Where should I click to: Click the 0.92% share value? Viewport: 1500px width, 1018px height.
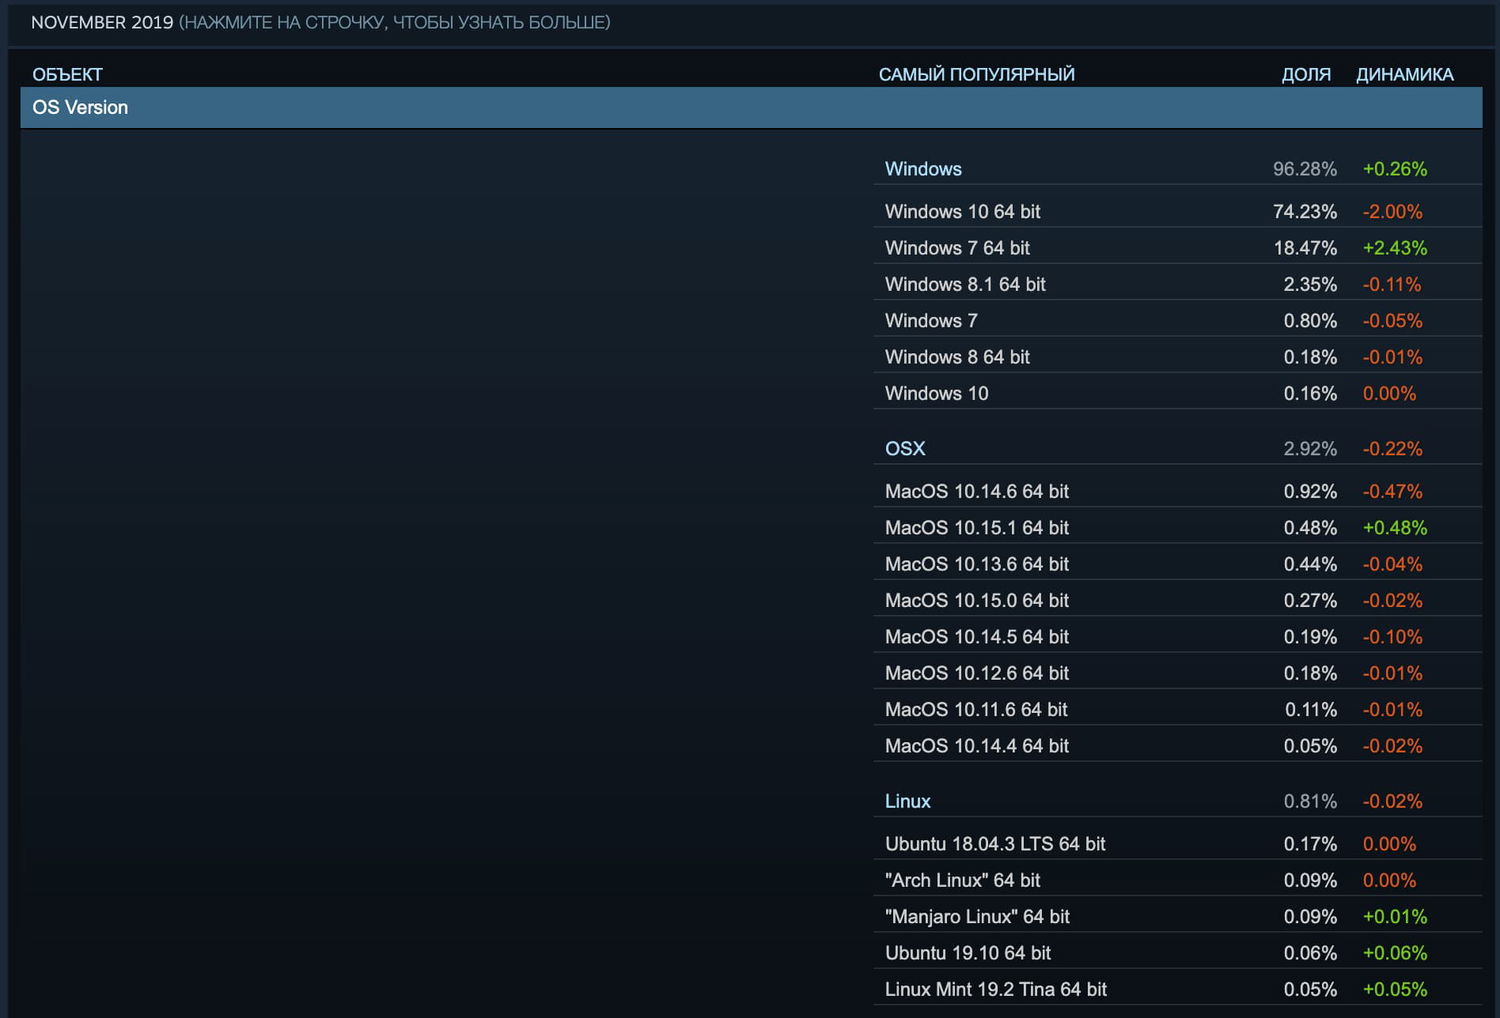pyautogui.click(x=1310, y=492)
